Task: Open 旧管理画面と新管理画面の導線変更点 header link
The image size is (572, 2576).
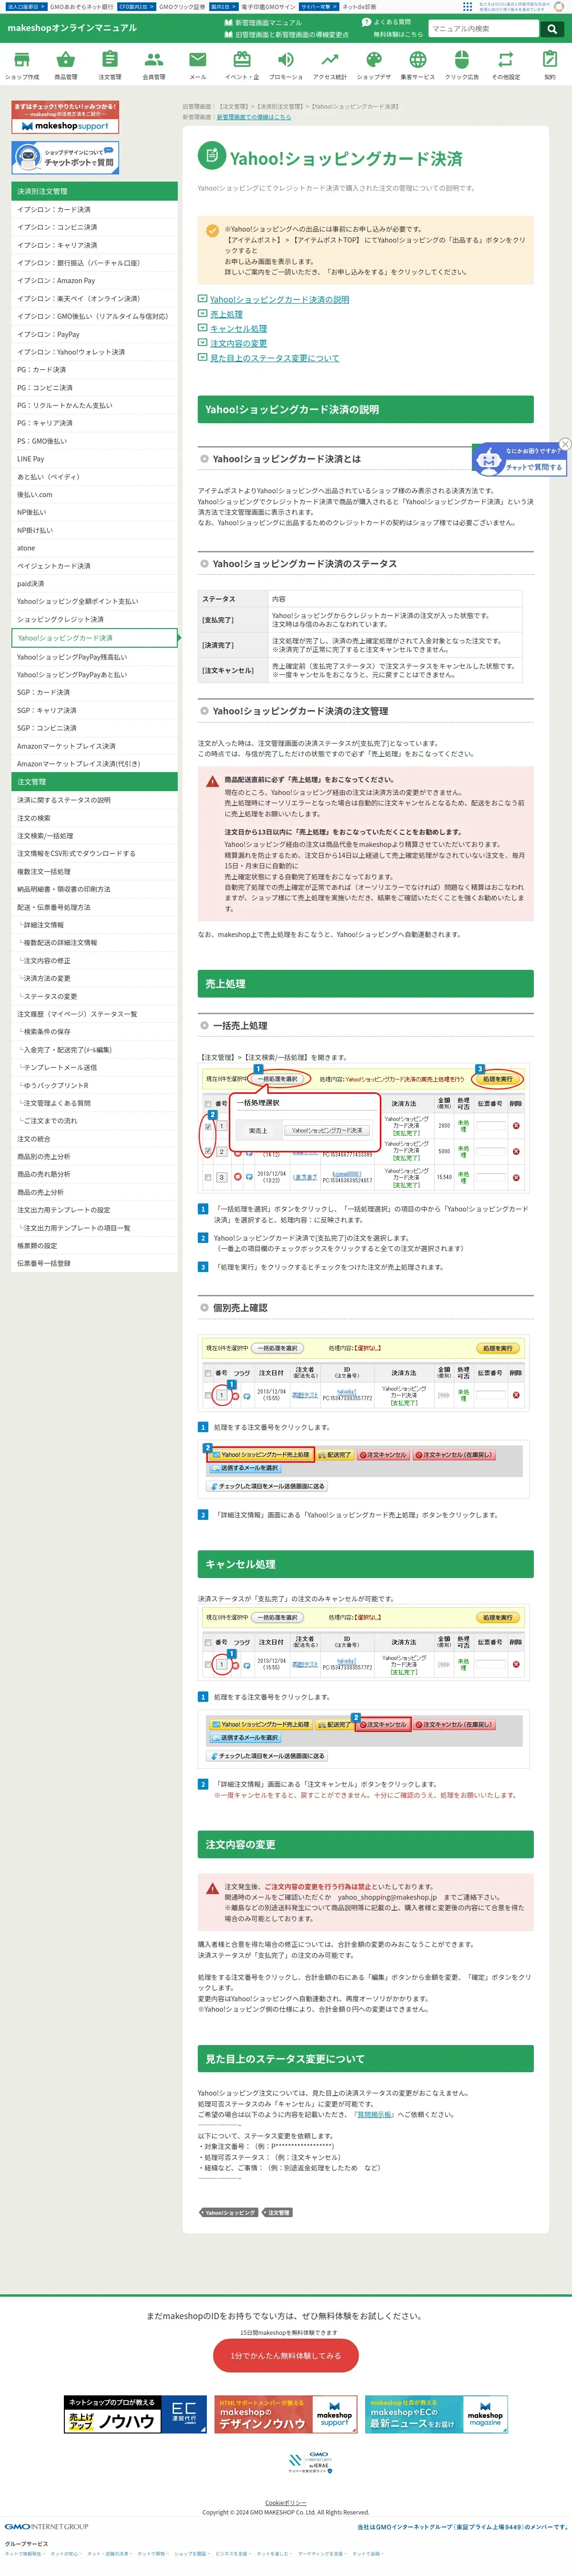Action: (x=286, y=34)
